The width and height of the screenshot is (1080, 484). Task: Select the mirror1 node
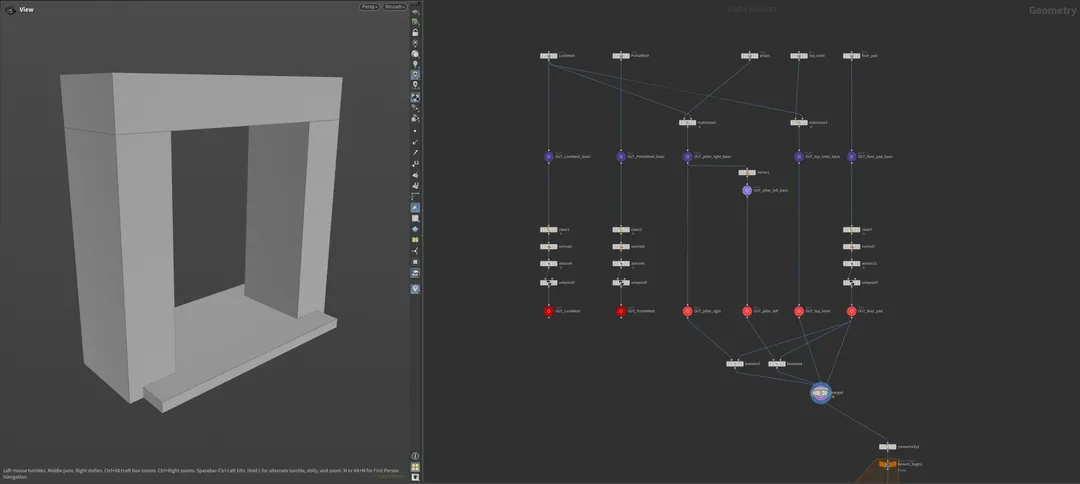tap(747, 172)
